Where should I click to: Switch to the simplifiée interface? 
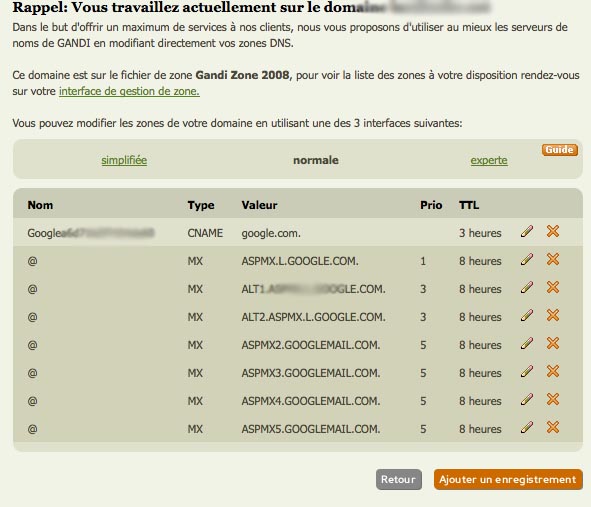(x=124, y=160)
